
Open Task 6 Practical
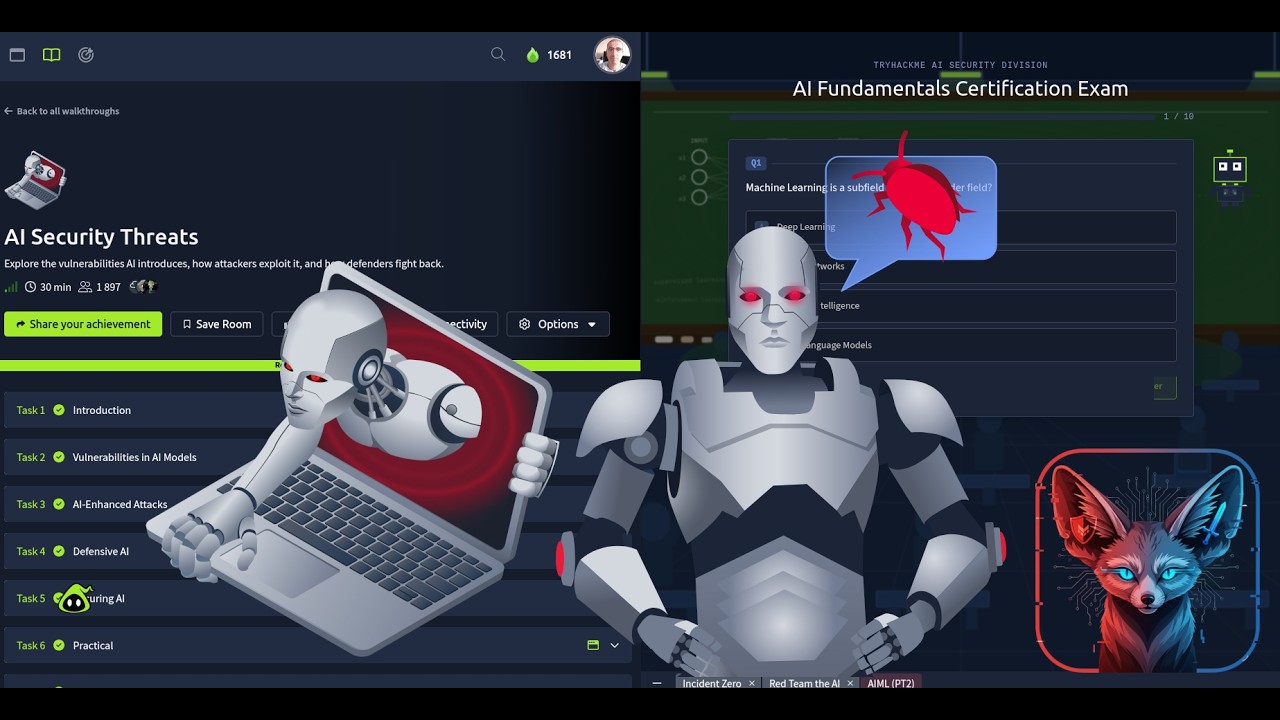point(320,645)
